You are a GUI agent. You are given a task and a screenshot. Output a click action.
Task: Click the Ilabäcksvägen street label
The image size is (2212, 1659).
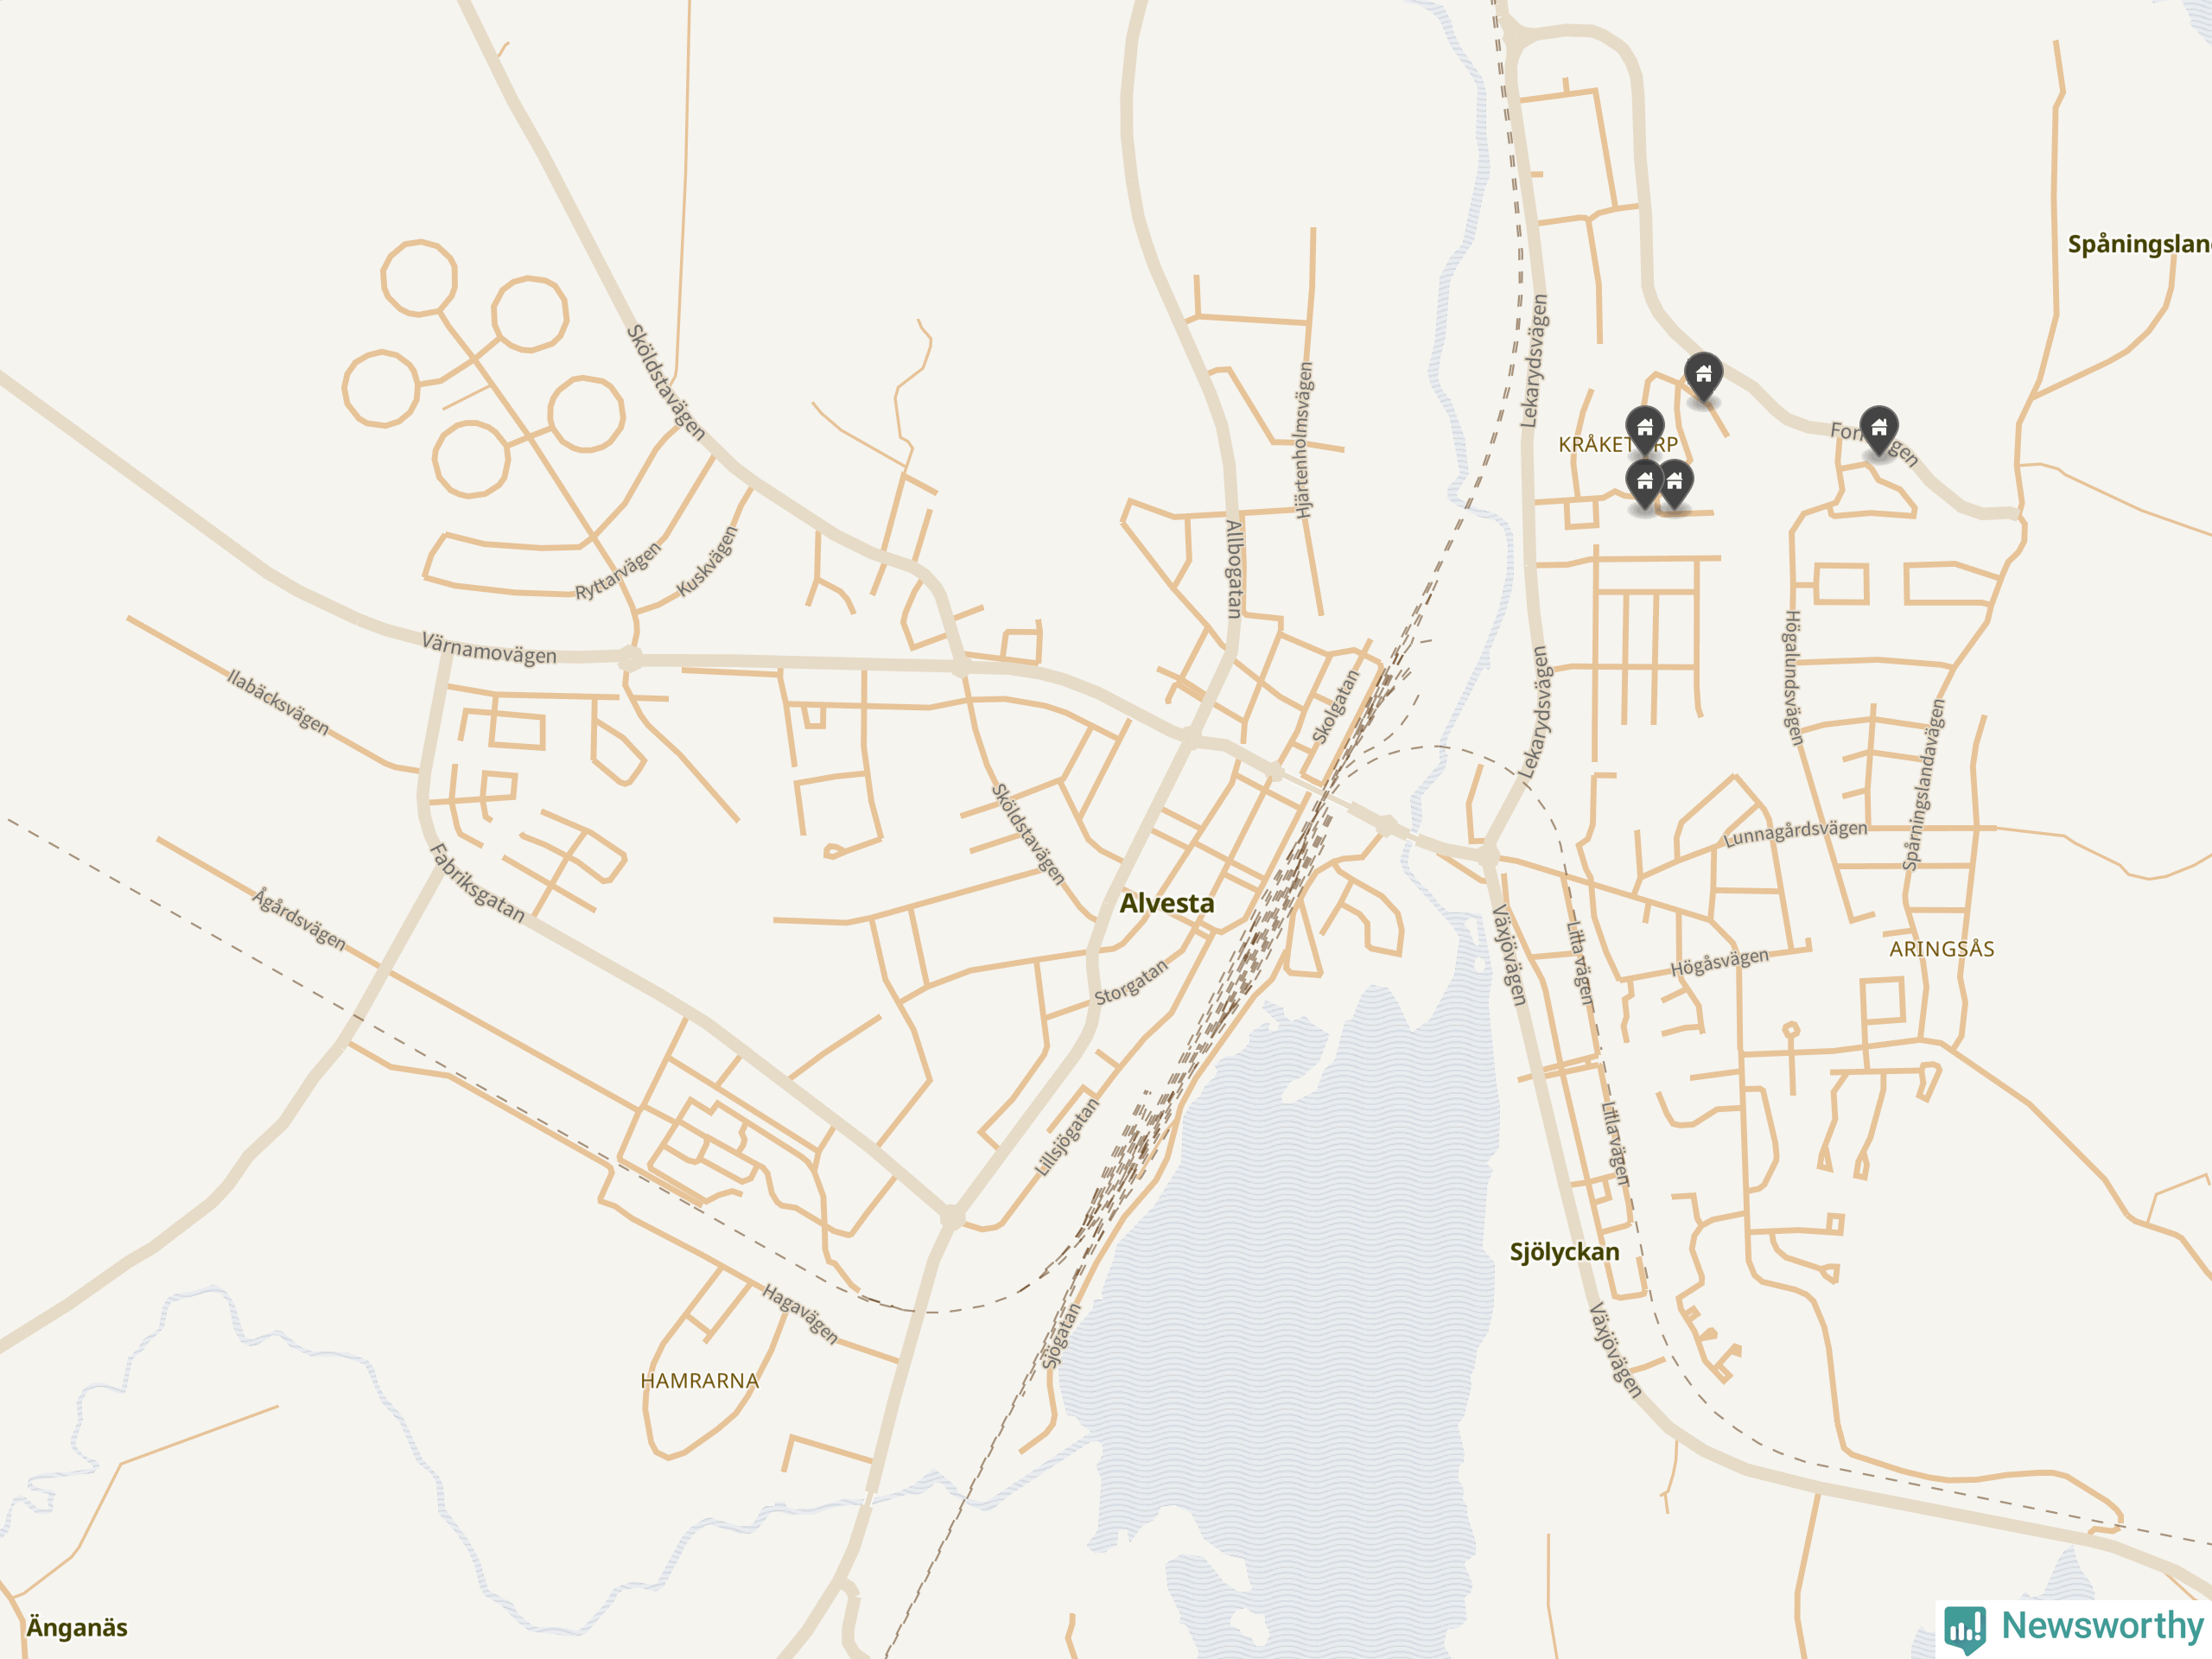coord(278,702)
